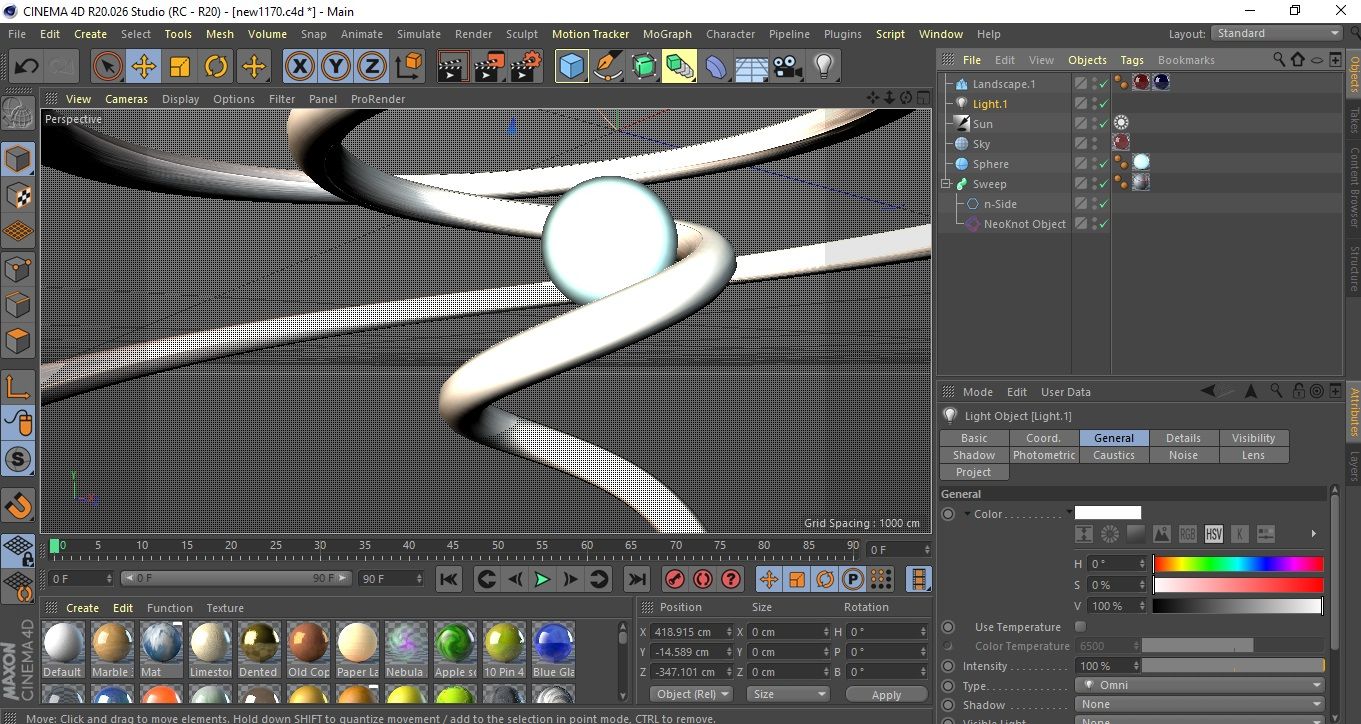The width and height of the screenshot is (1361, 724).
Task: Toggle Sweep object enable checkmark
Action: point(1103,184)
